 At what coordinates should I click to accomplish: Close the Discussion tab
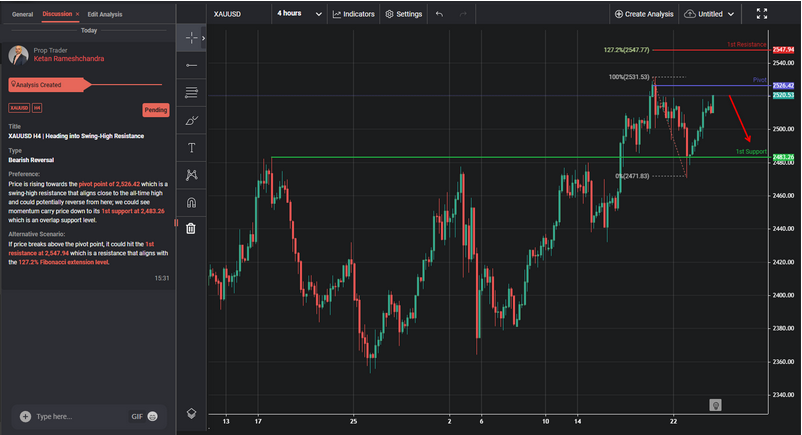(77, 14)
